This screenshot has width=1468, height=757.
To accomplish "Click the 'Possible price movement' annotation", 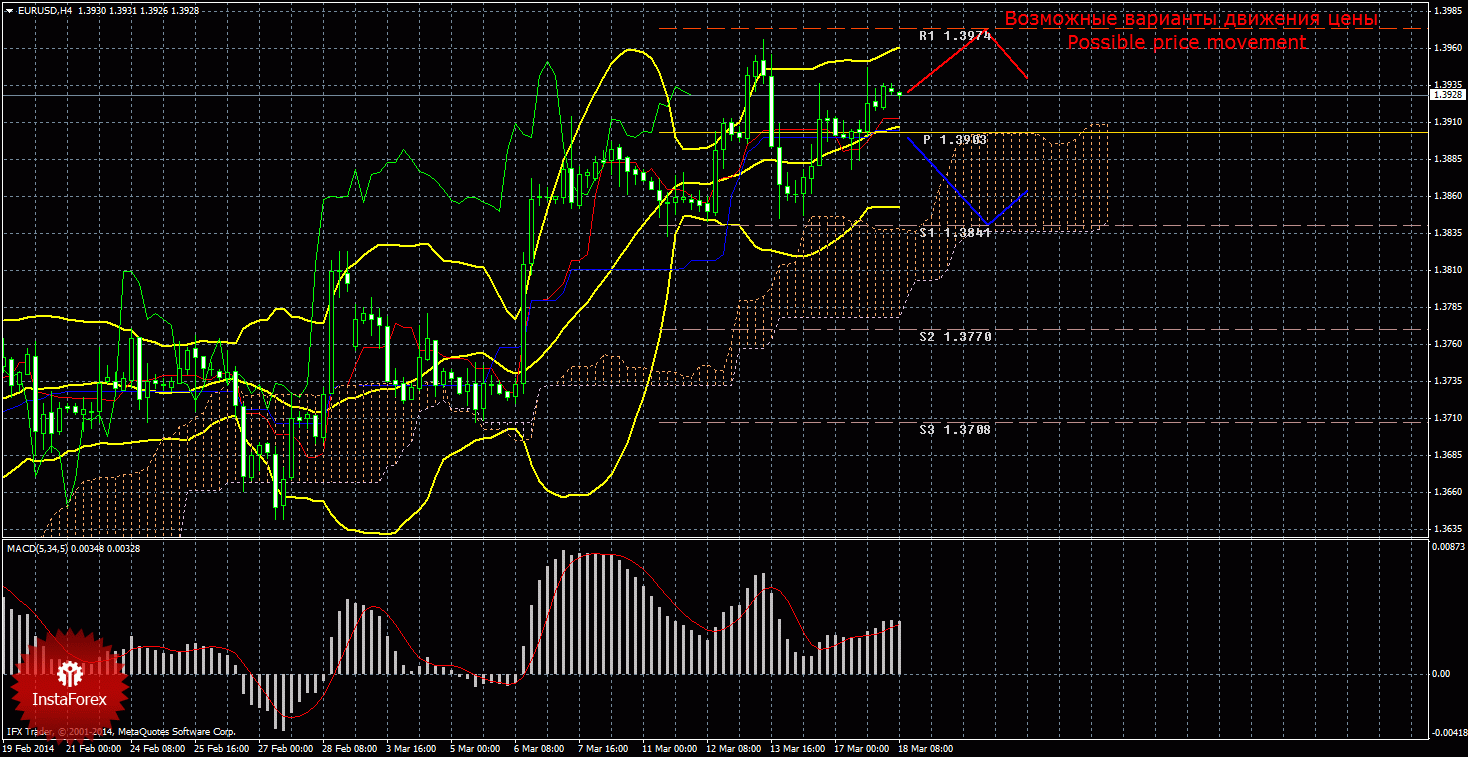I will [1186, 42].
